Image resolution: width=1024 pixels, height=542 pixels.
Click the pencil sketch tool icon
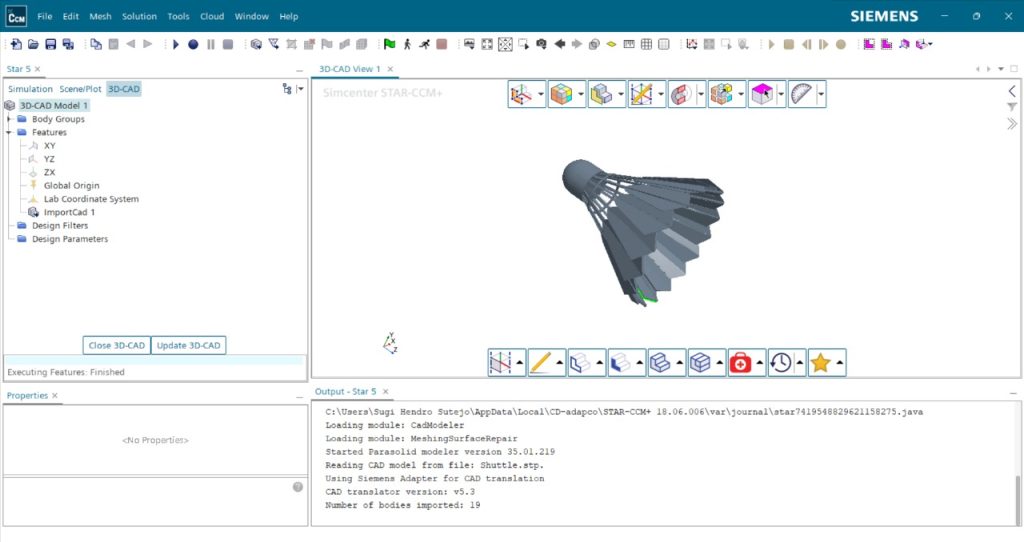click(x=540, y=363)
